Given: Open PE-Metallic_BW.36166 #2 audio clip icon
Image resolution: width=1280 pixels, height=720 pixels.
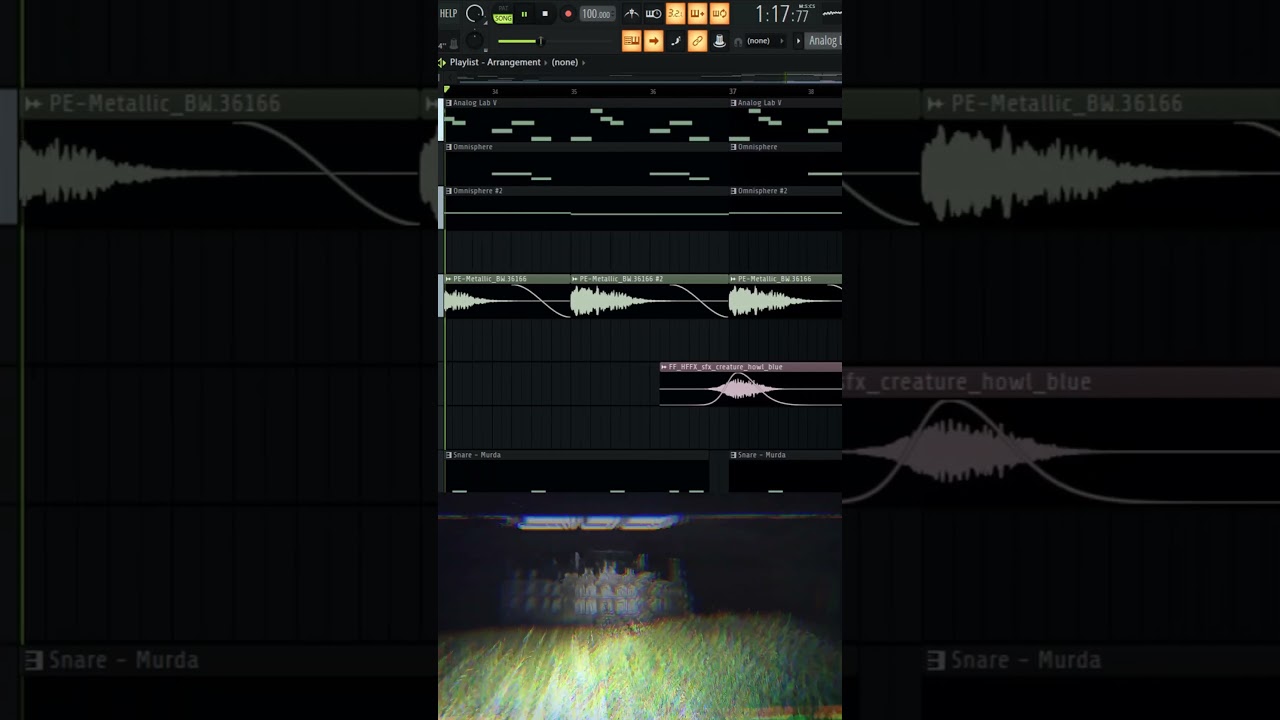Looking at the screenshot, I should click(575, 279).
